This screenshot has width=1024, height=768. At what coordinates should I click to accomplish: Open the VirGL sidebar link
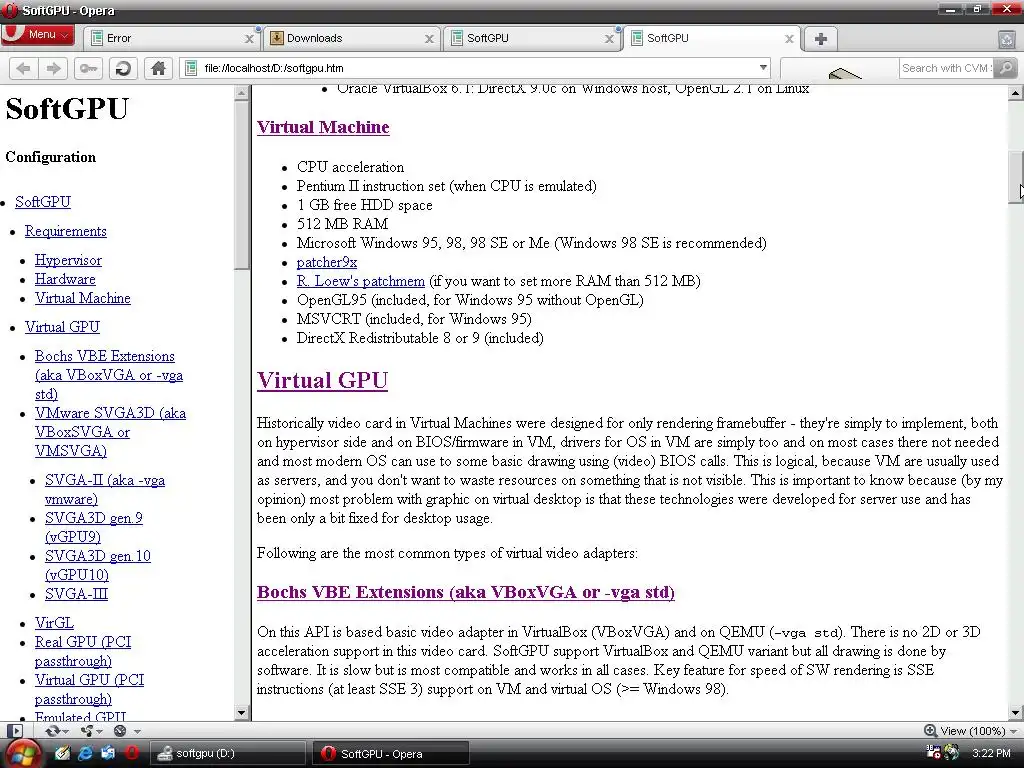(54, 622)
